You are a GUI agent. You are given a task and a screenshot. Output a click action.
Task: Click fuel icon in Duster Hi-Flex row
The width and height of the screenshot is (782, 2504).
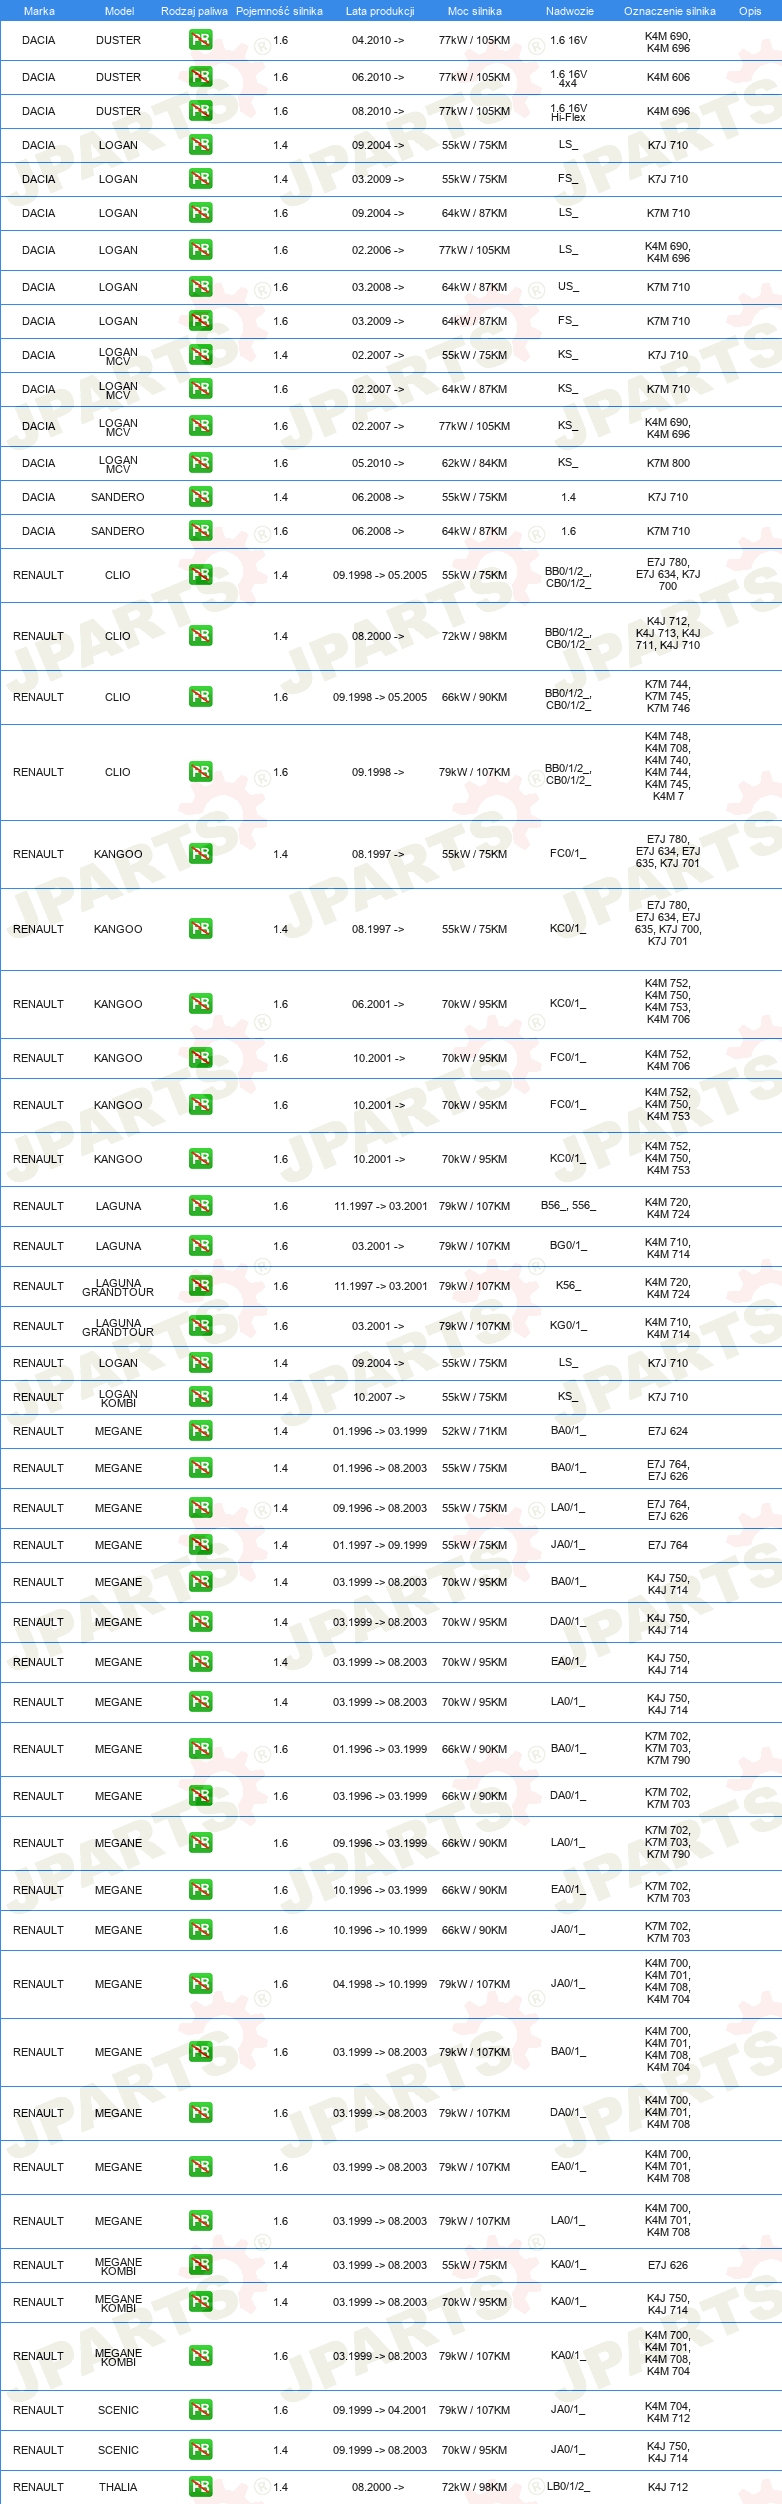point(200,111)
